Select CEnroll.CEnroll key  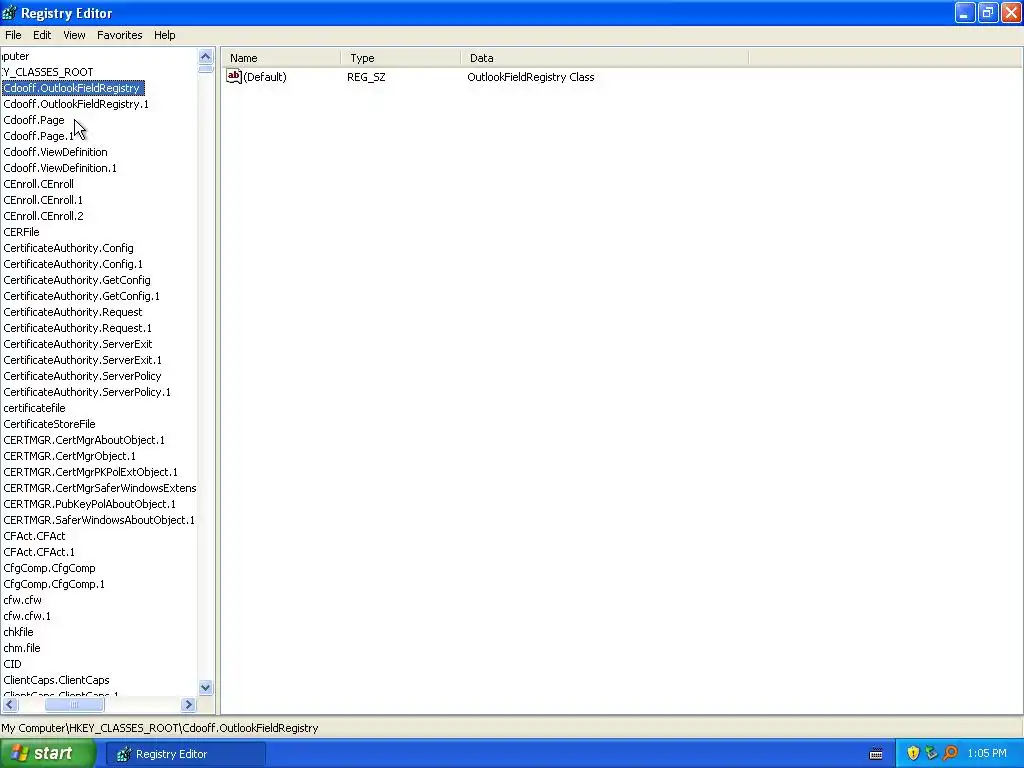(39, 184)
